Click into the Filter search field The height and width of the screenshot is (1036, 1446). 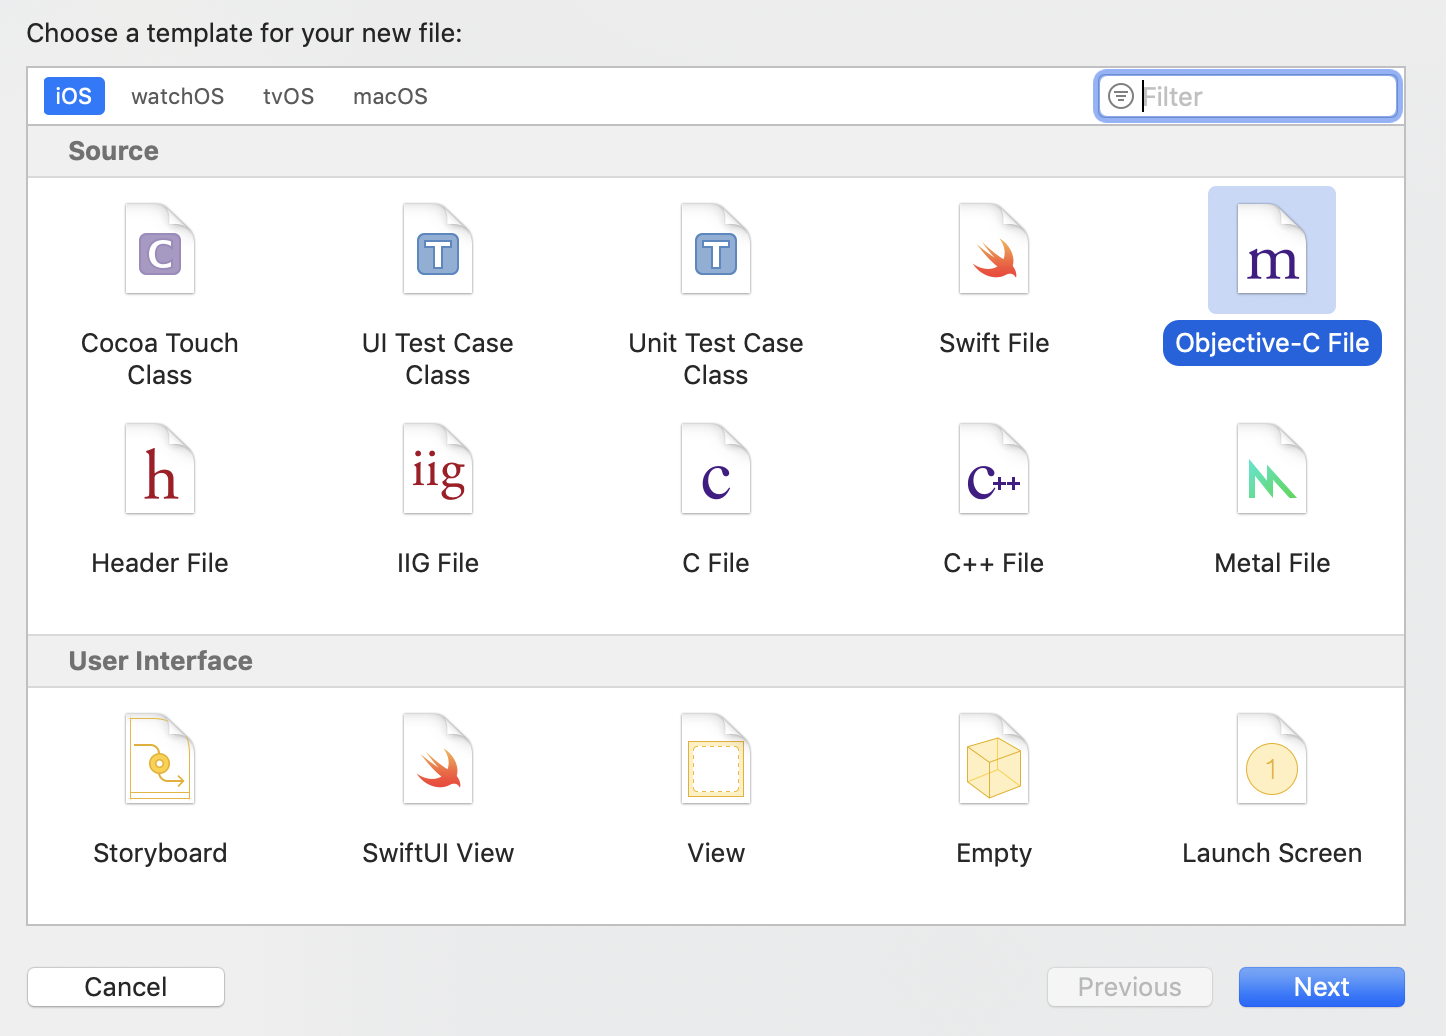1265,97
